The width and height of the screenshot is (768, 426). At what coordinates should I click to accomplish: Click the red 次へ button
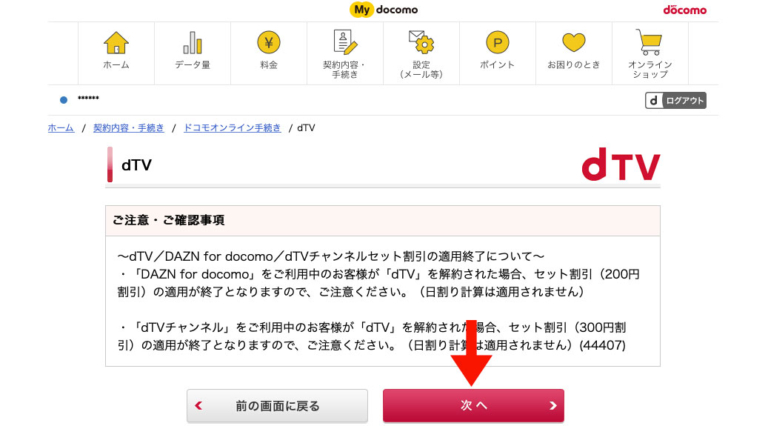pyautogui.click(x=473, y=405)
